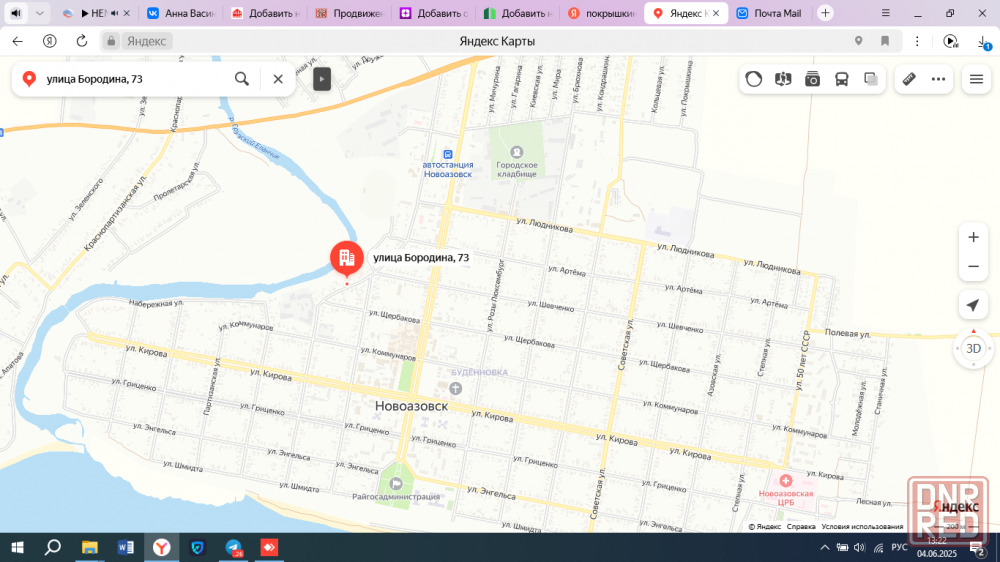
Task: Open Telegram from the taskbar
Action: [233, 547]
